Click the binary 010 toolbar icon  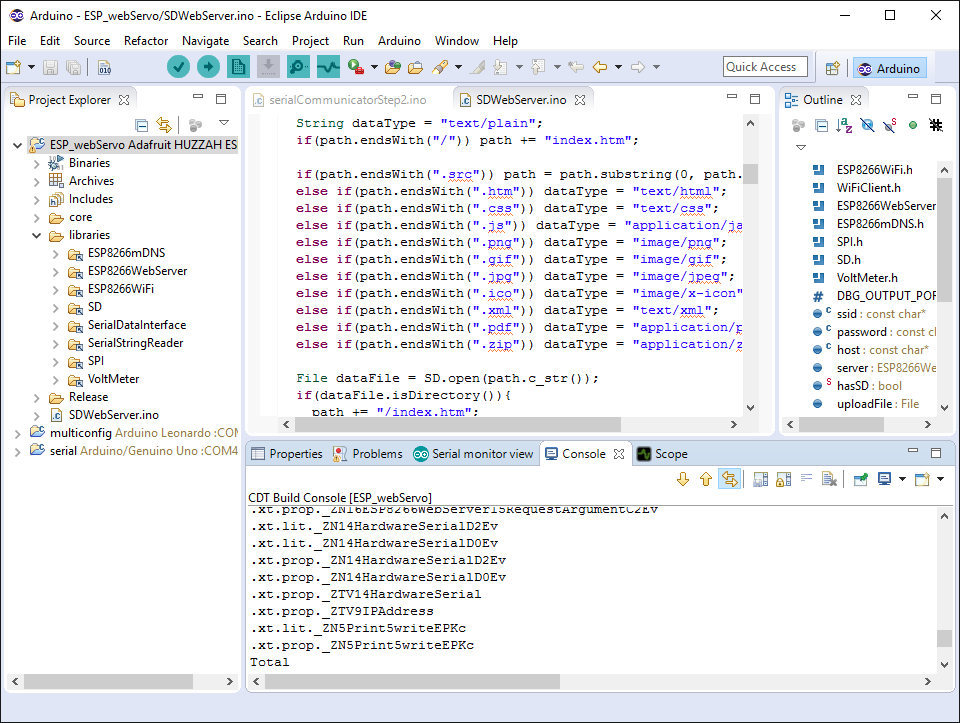pos(105,67)
